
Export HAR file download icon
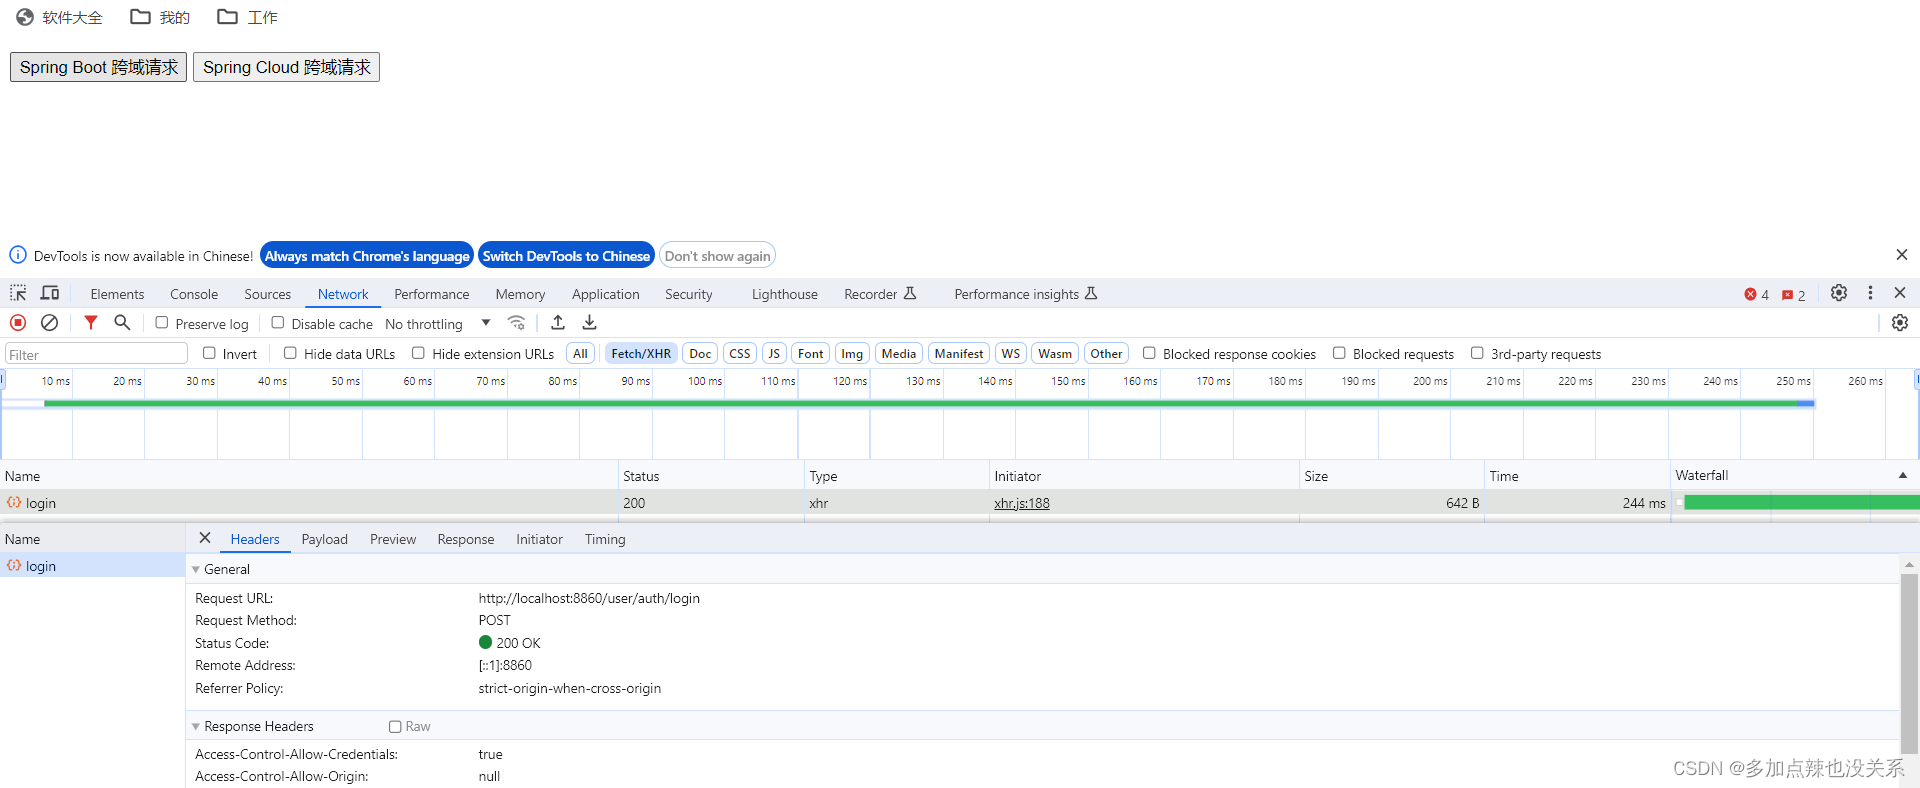click(590, 322)
